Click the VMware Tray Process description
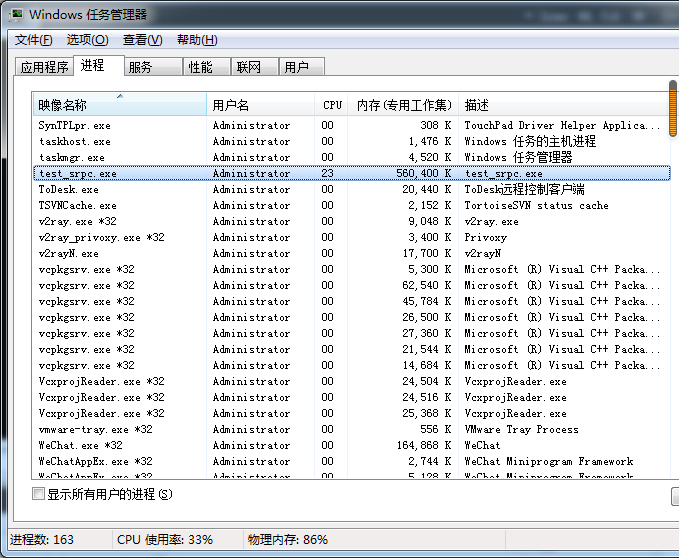This screenshot has height=558, width=679. click(521, 430)
